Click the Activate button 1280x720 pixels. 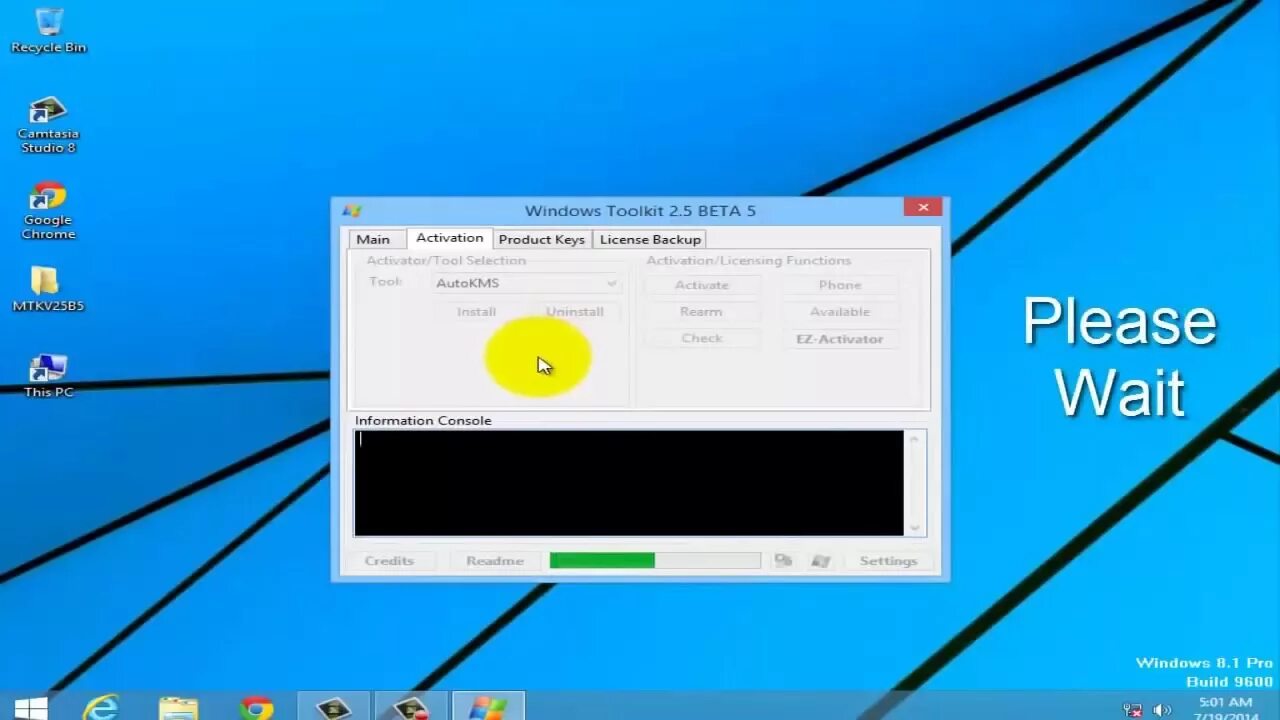(702, 285)
